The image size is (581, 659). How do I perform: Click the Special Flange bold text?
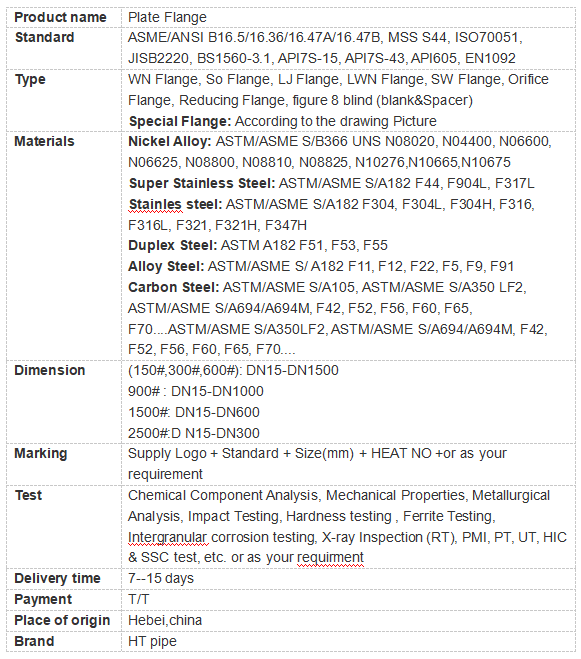180,121
